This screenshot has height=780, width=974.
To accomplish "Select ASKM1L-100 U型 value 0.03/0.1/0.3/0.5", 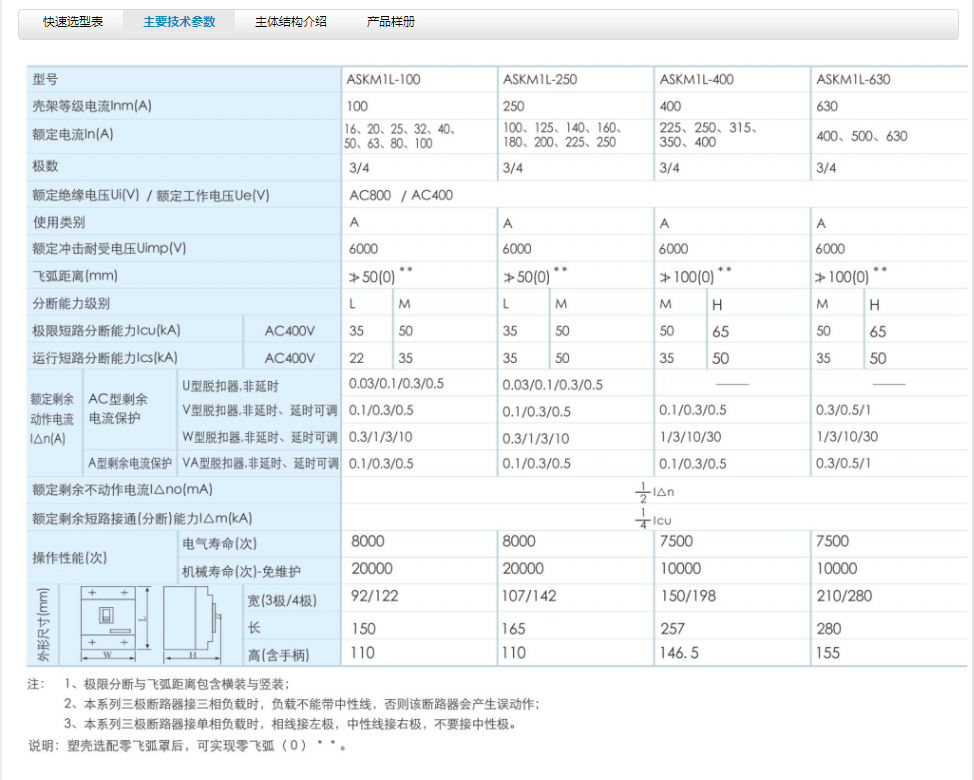I will click(396, 383).
